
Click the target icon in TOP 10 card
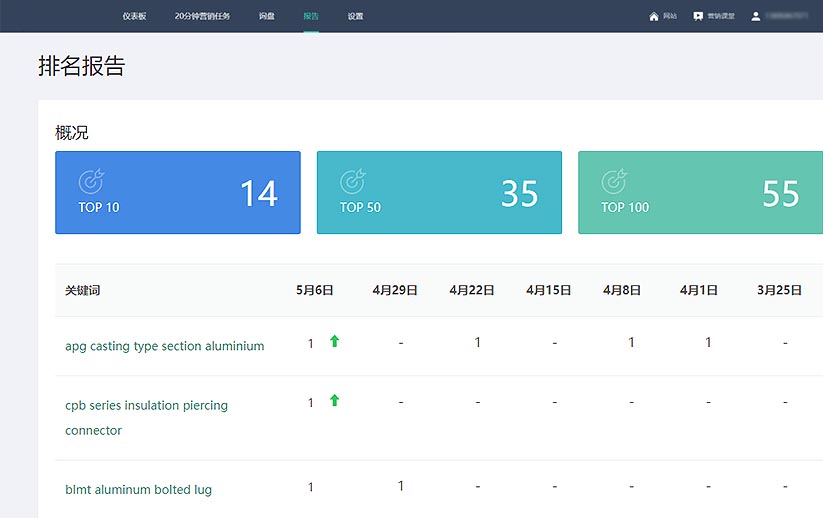91,182
